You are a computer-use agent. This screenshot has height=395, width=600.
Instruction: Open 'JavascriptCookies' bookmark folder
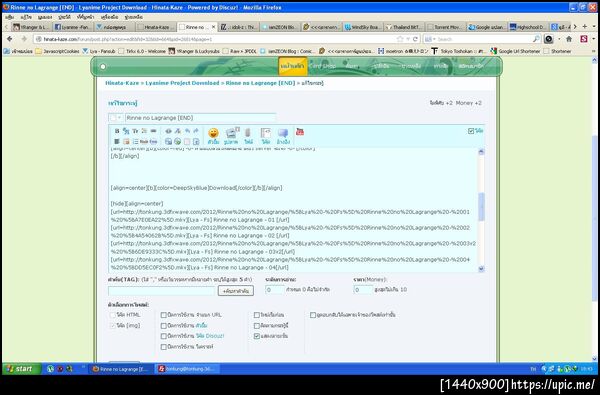tap(58, 51)
